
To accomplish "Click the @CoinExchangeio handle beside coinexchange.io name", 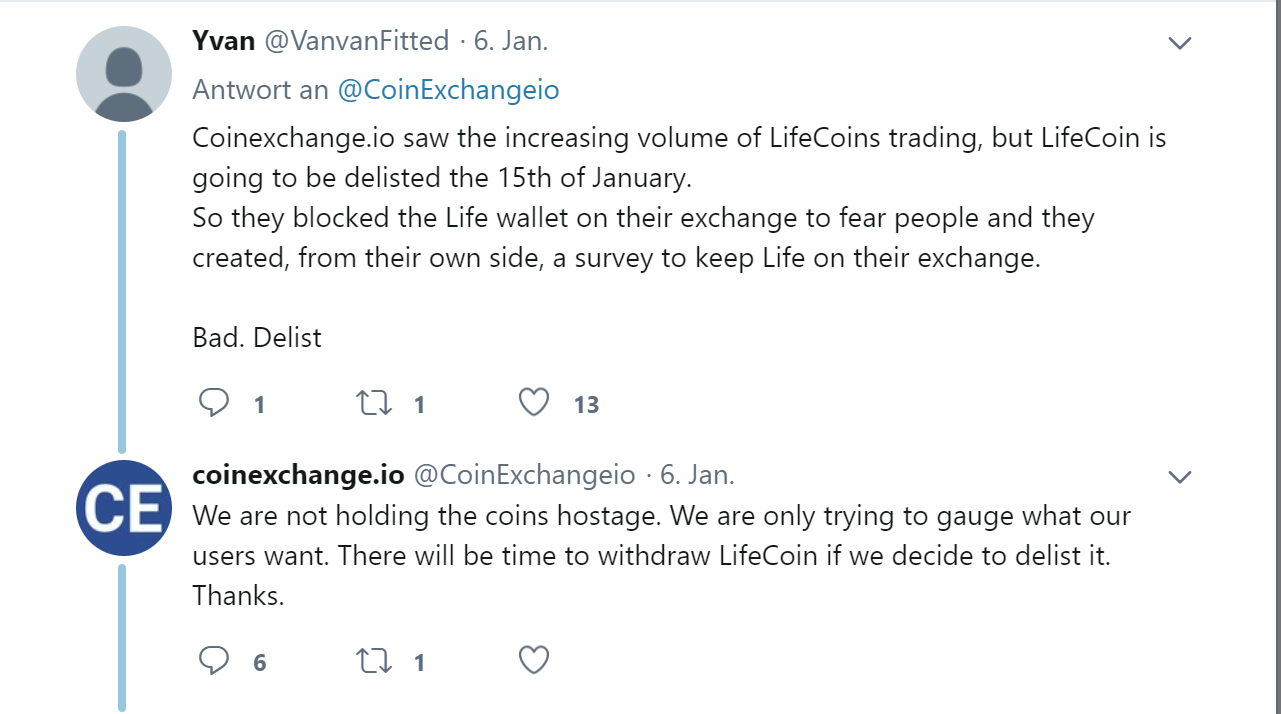I will coord(525,475).
